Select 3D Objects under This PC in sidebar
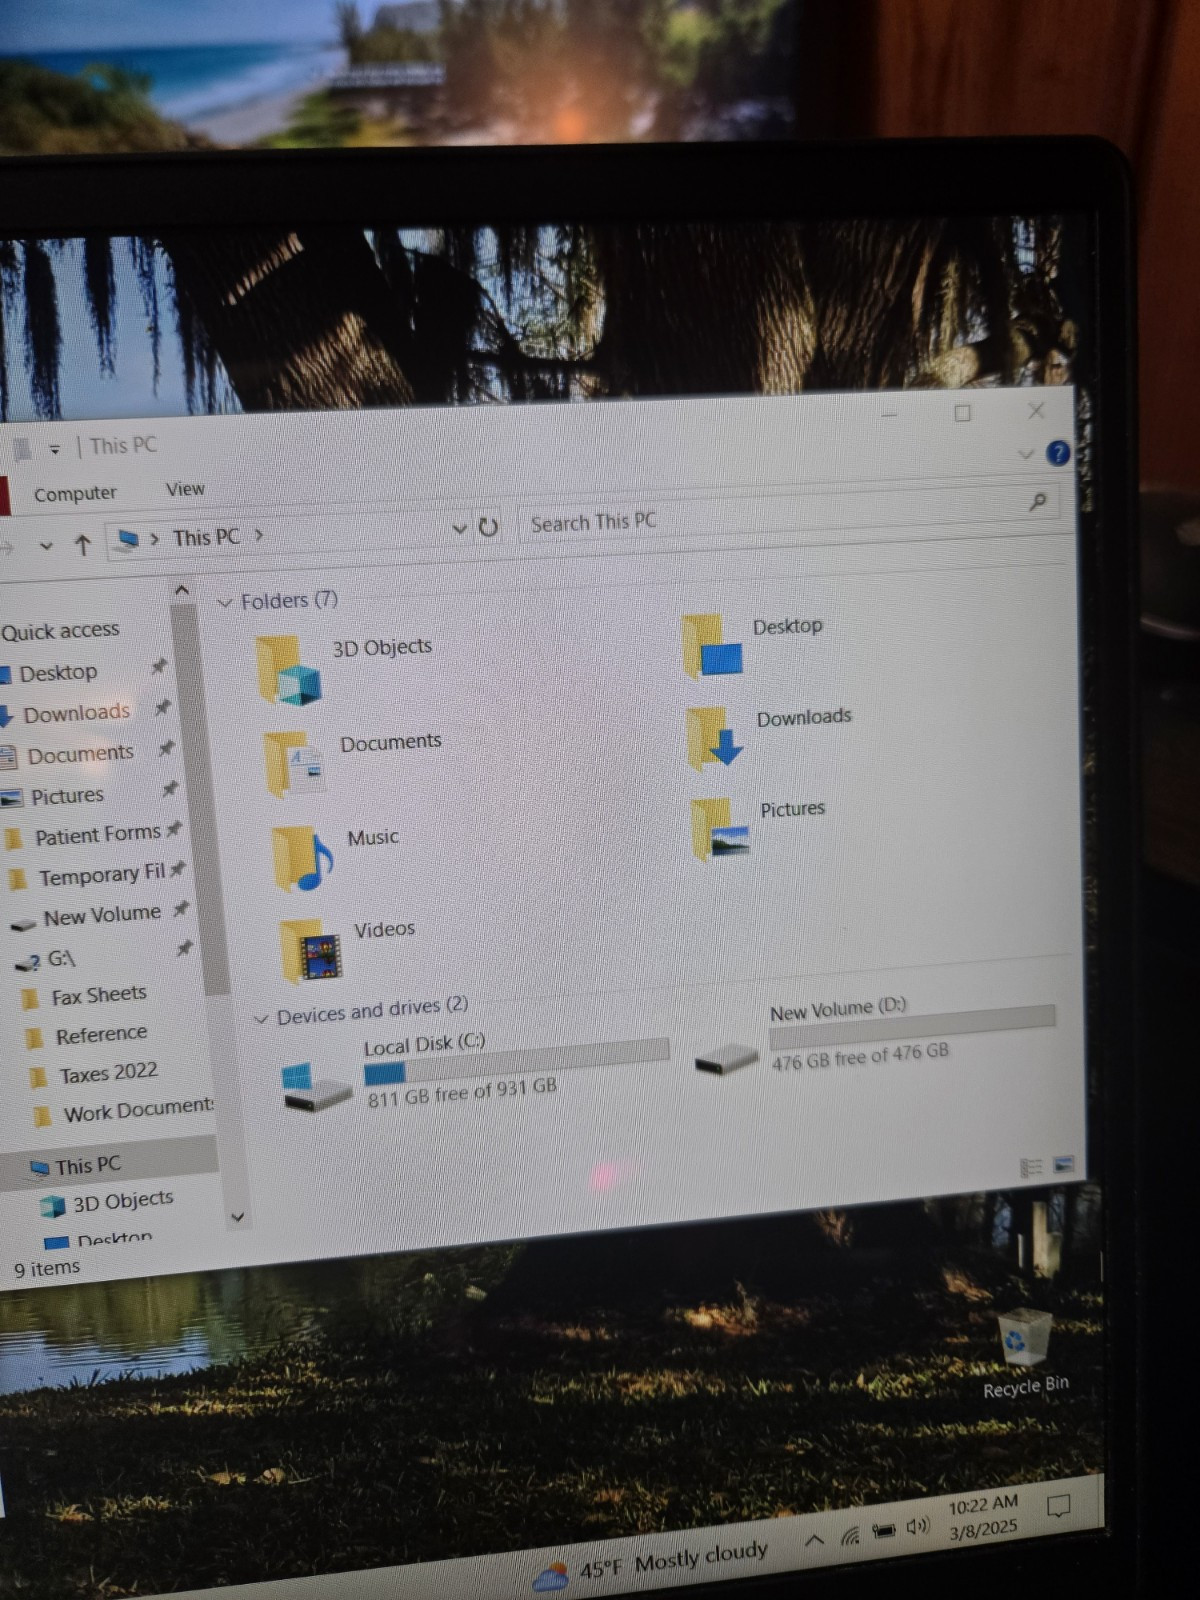Screen dimensions: 1200x1600 click(x=122, y=1201)
